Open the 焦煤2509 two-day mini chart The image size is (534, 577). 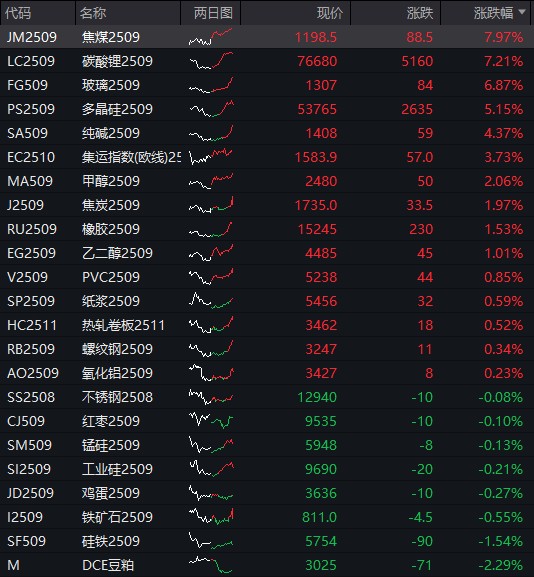[x=211, y=37]
